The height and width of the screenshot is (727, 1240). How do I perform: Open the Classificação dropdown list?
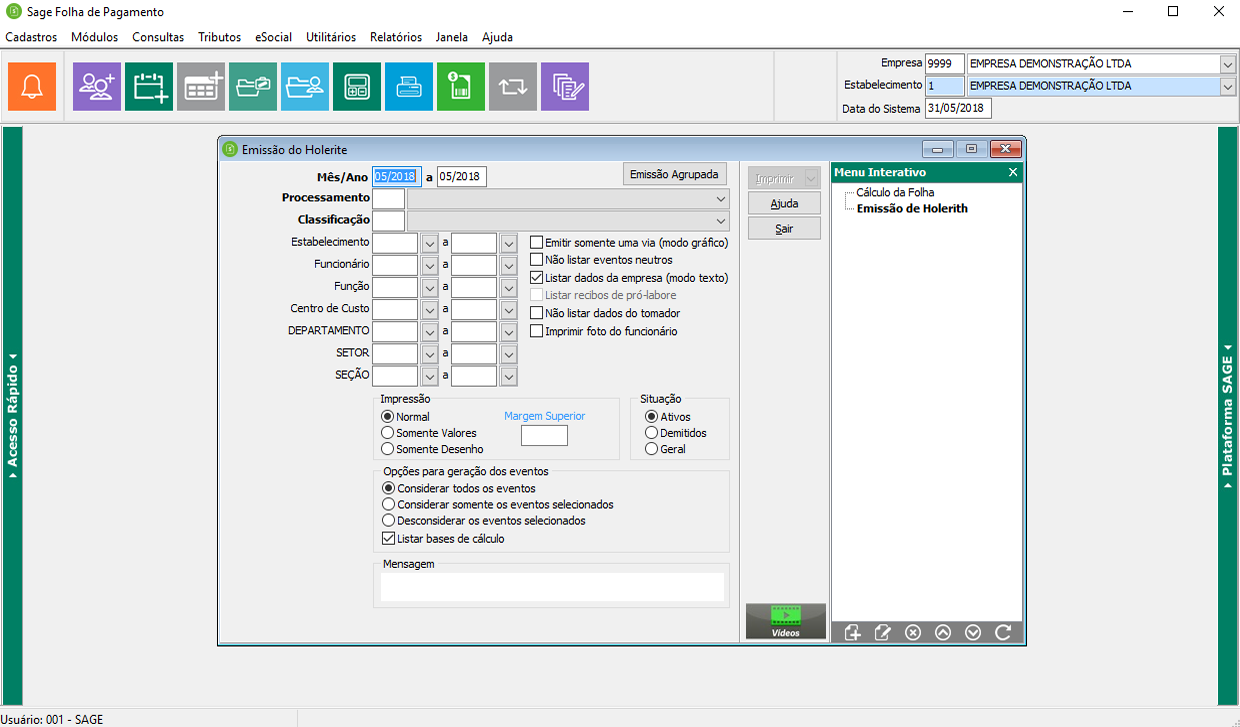tap(721, 220)
